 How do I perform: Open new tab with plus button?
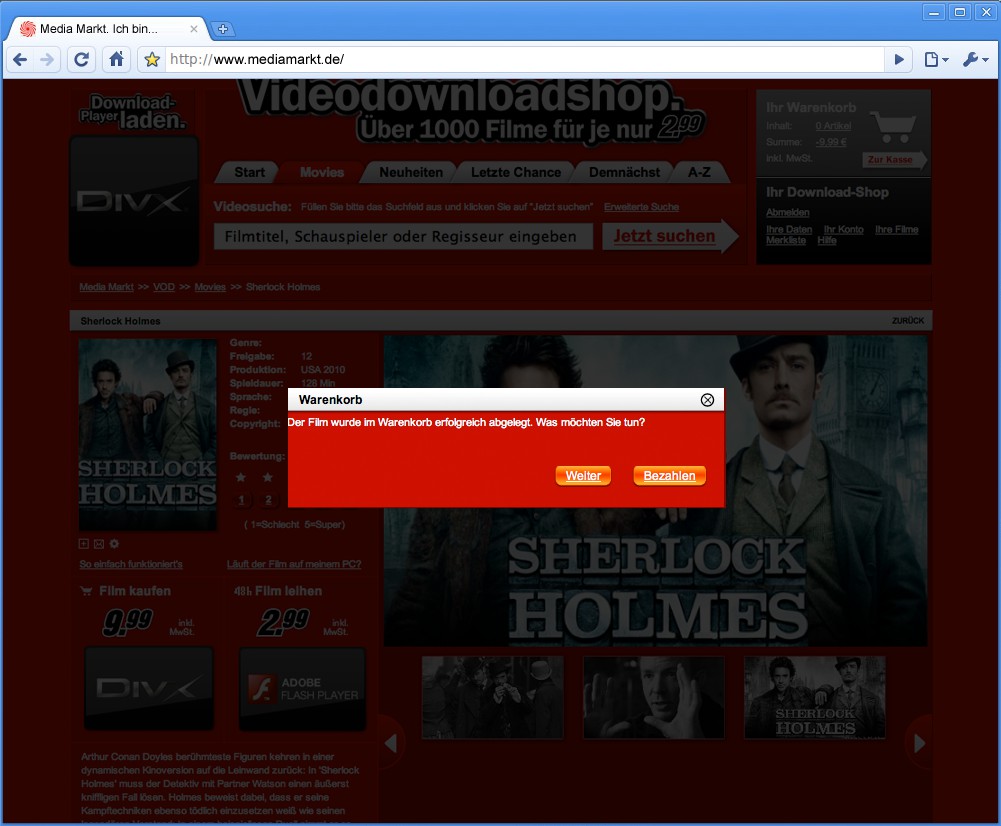click(223, 29)
